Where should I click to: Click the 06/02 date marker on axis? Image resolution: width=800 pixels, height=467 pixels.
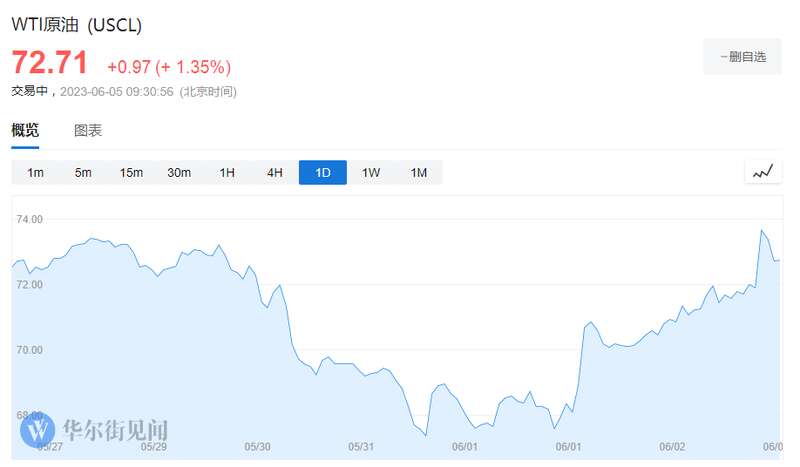click(672, 447)
